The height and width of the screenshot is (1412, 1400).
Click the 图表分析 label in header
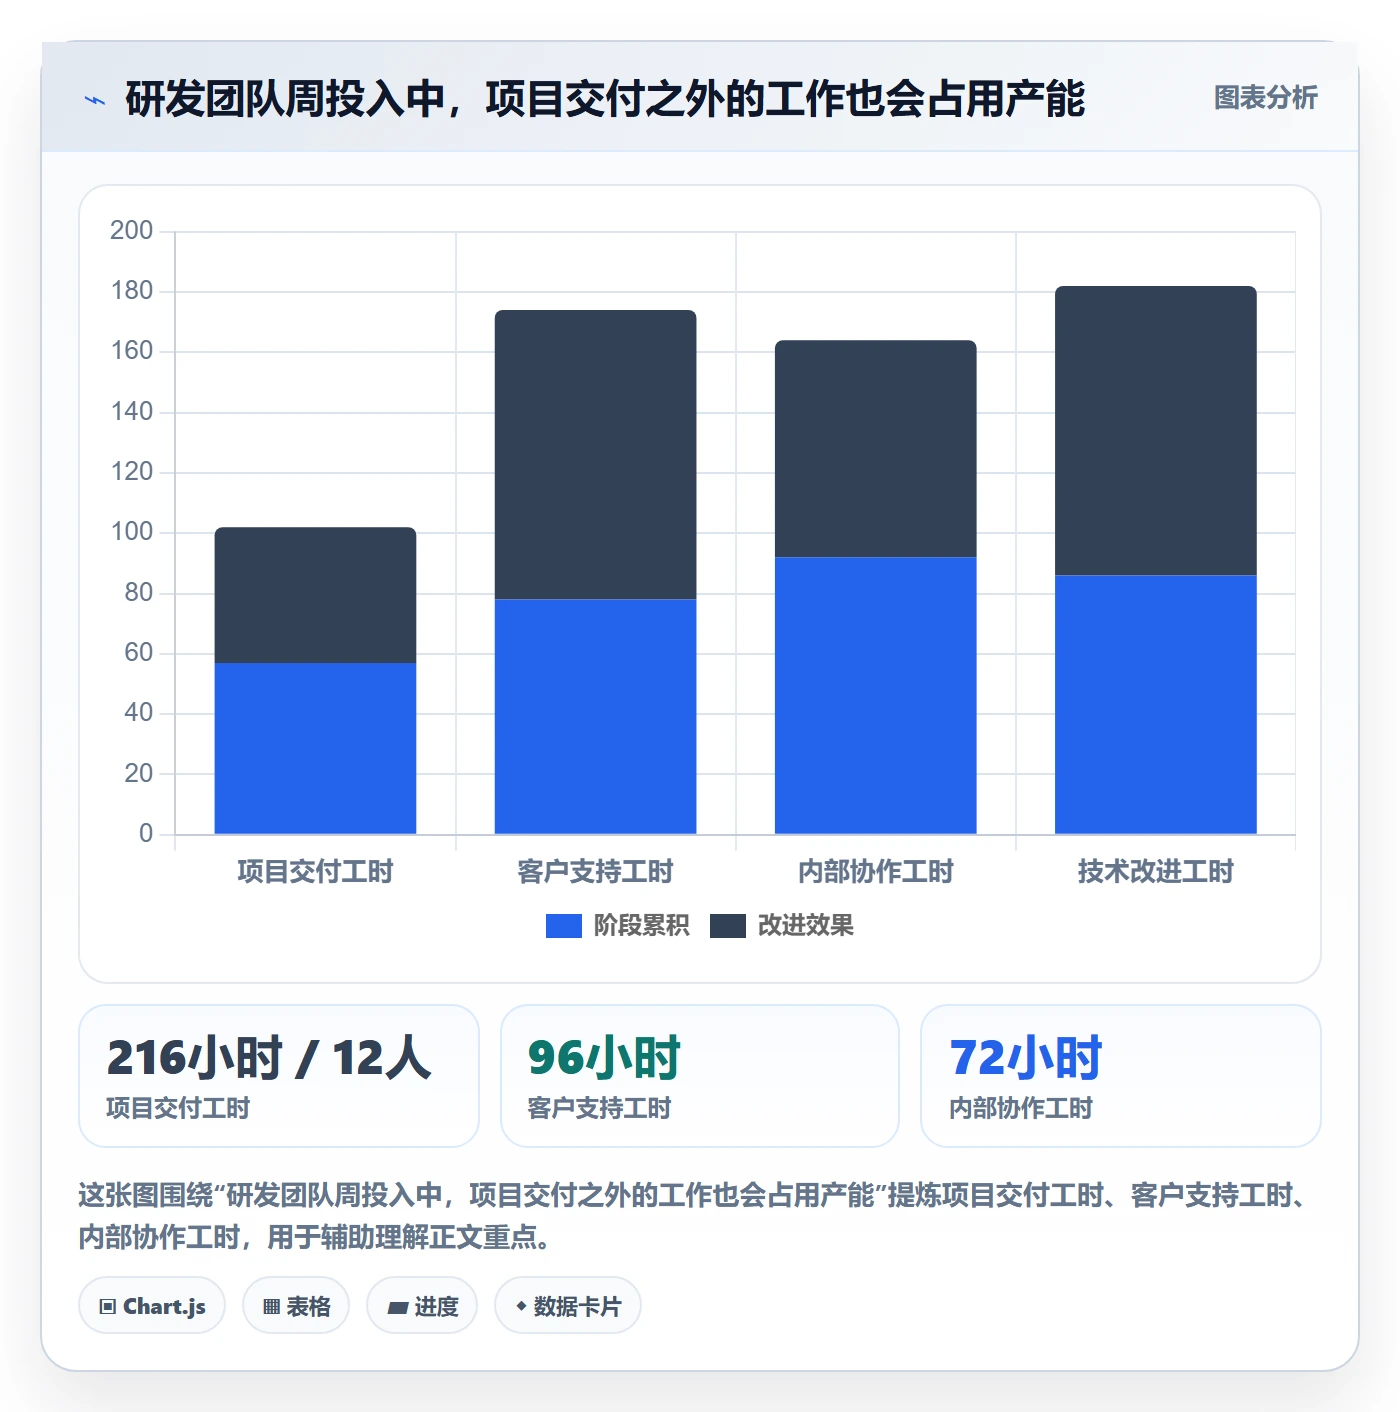tap(1265, 97)
